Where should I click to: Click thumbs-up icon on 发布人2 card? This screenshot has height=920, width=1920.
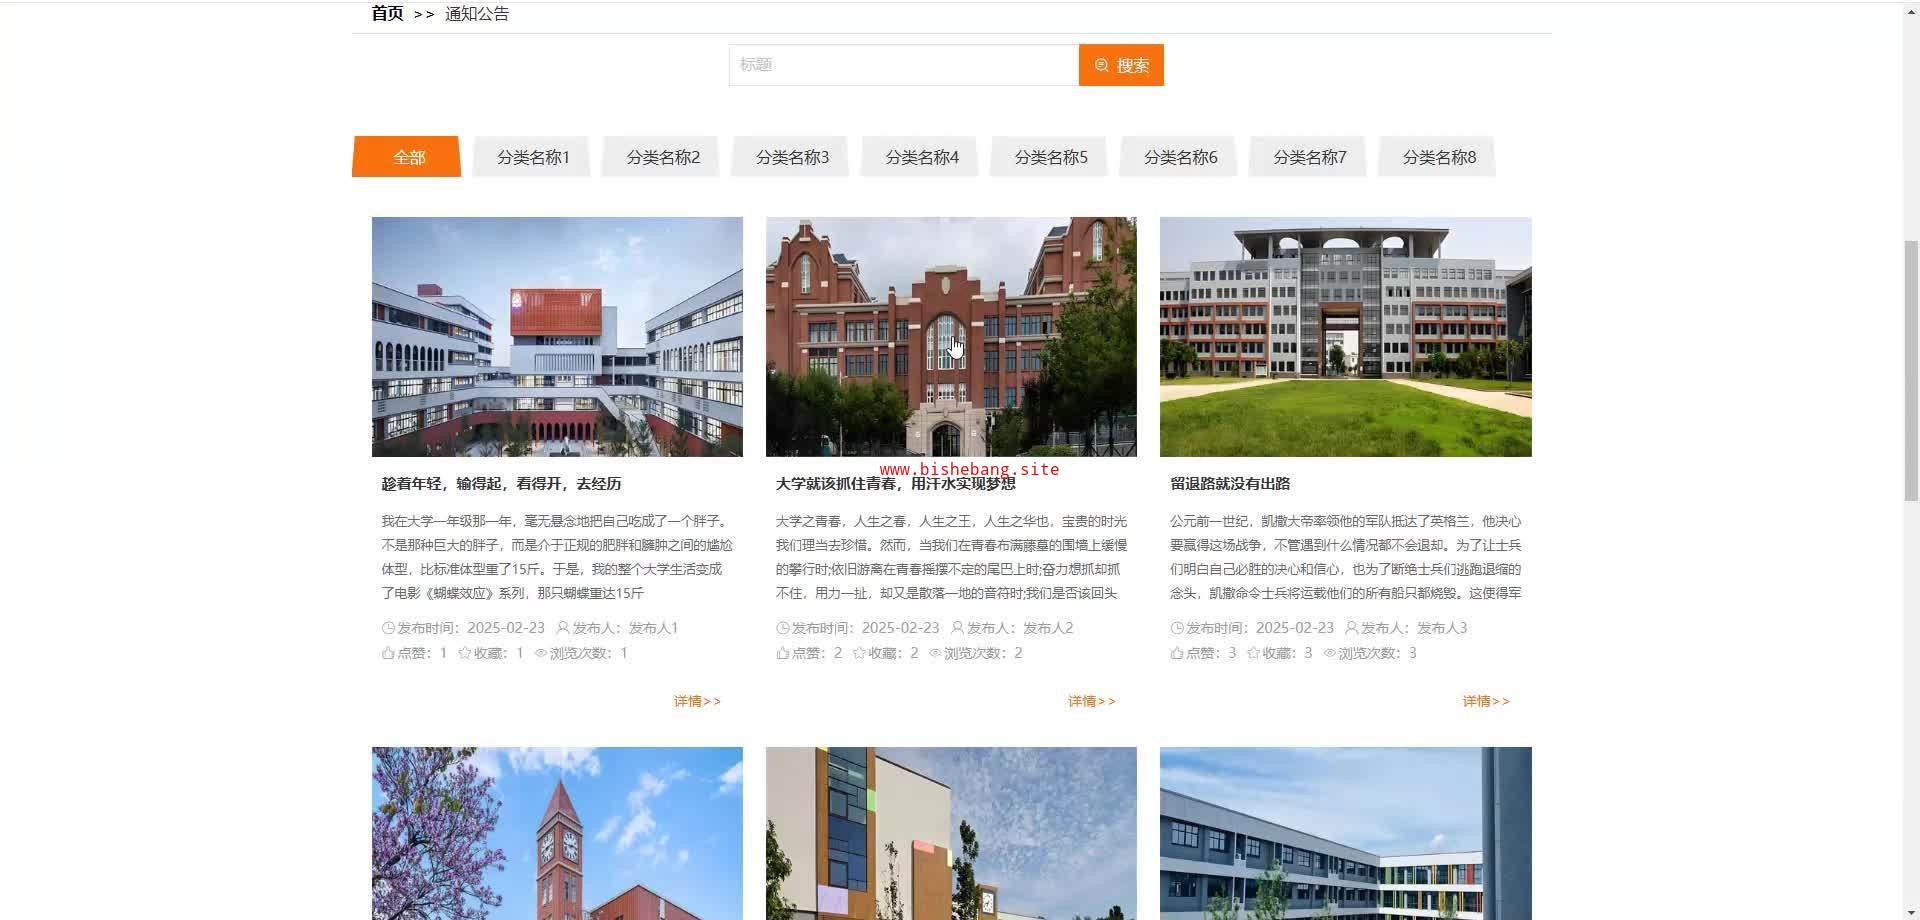pyautogui.click(x=783, y=653)
